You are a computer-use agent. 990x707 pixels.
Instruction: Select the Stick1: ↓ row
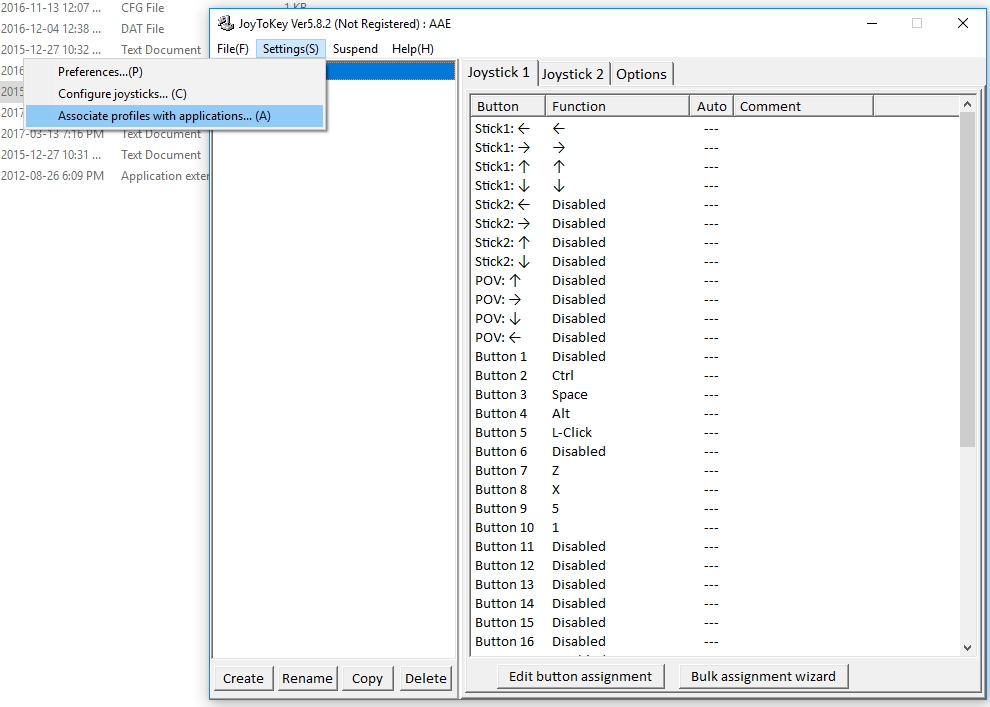tap(715, 186)
